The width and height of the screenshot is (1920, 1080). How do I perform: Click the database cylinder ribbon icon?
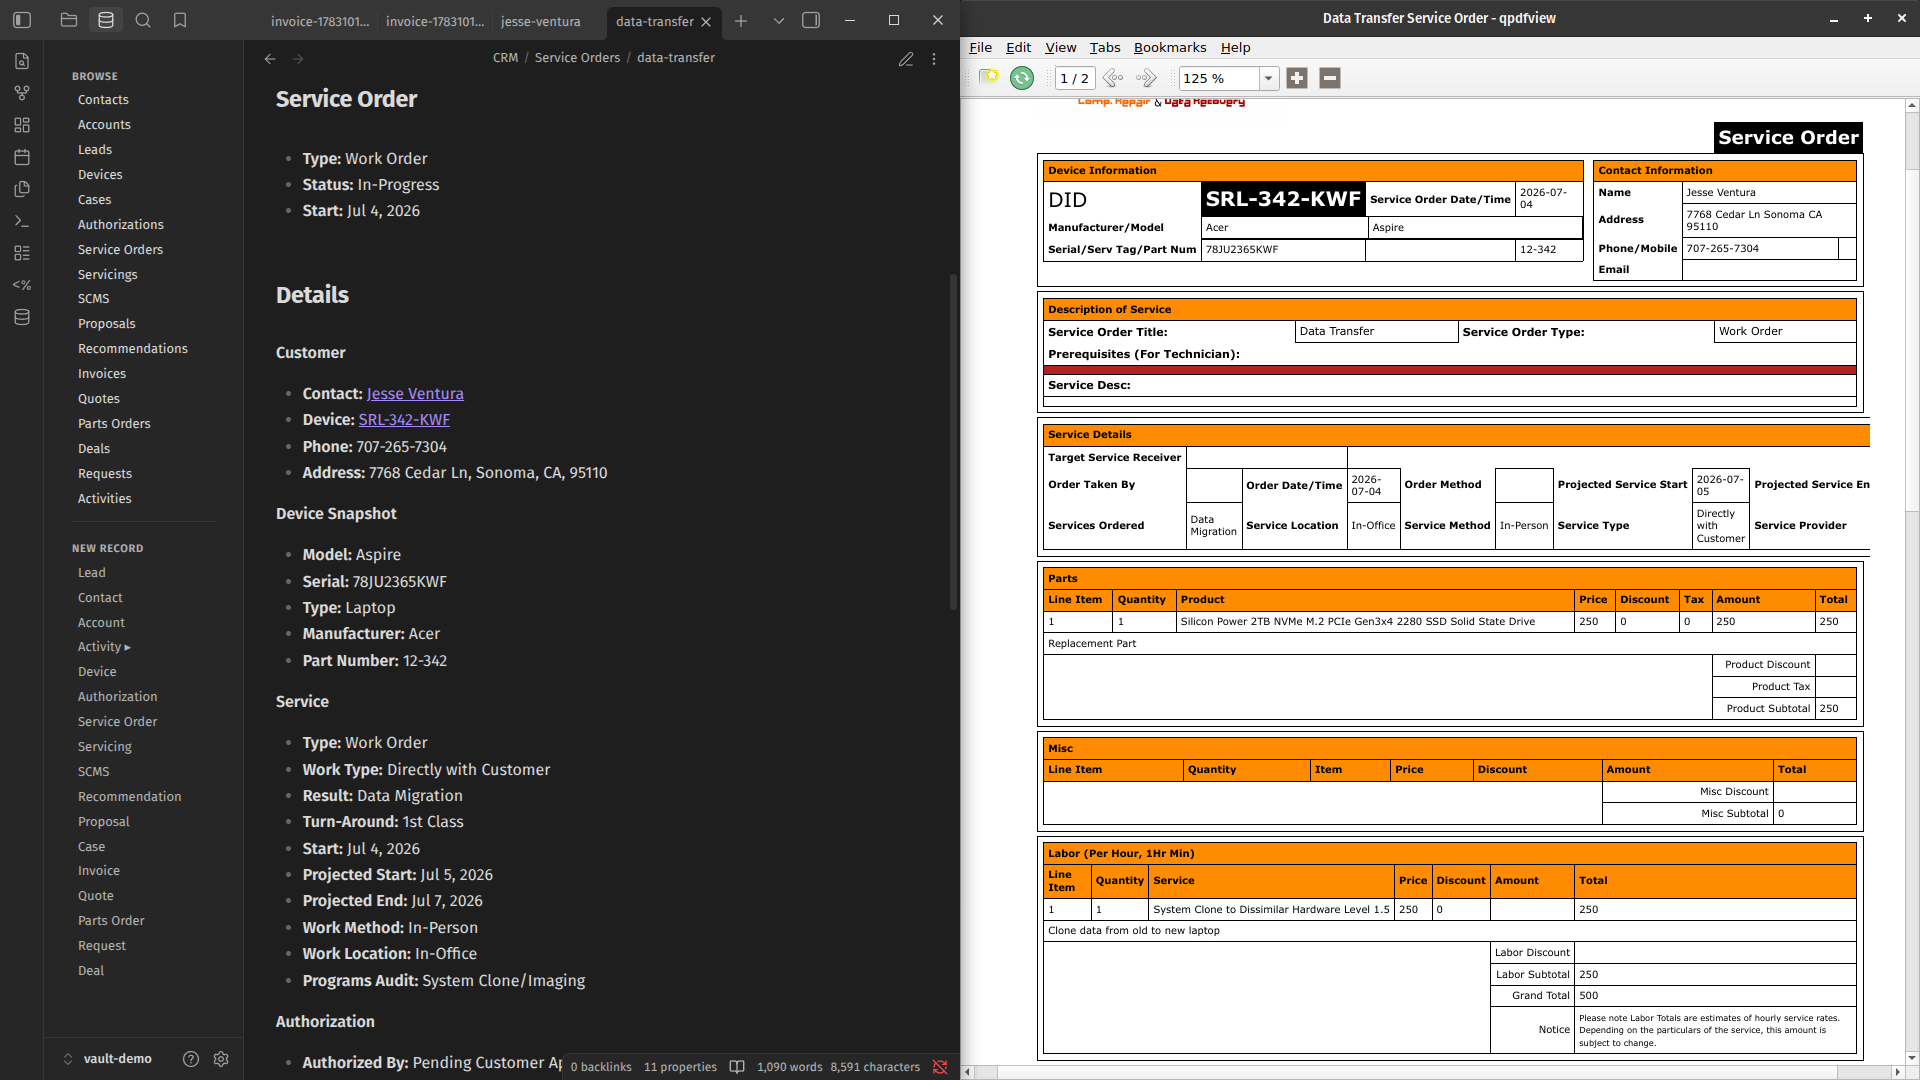[x=22, y=317]
